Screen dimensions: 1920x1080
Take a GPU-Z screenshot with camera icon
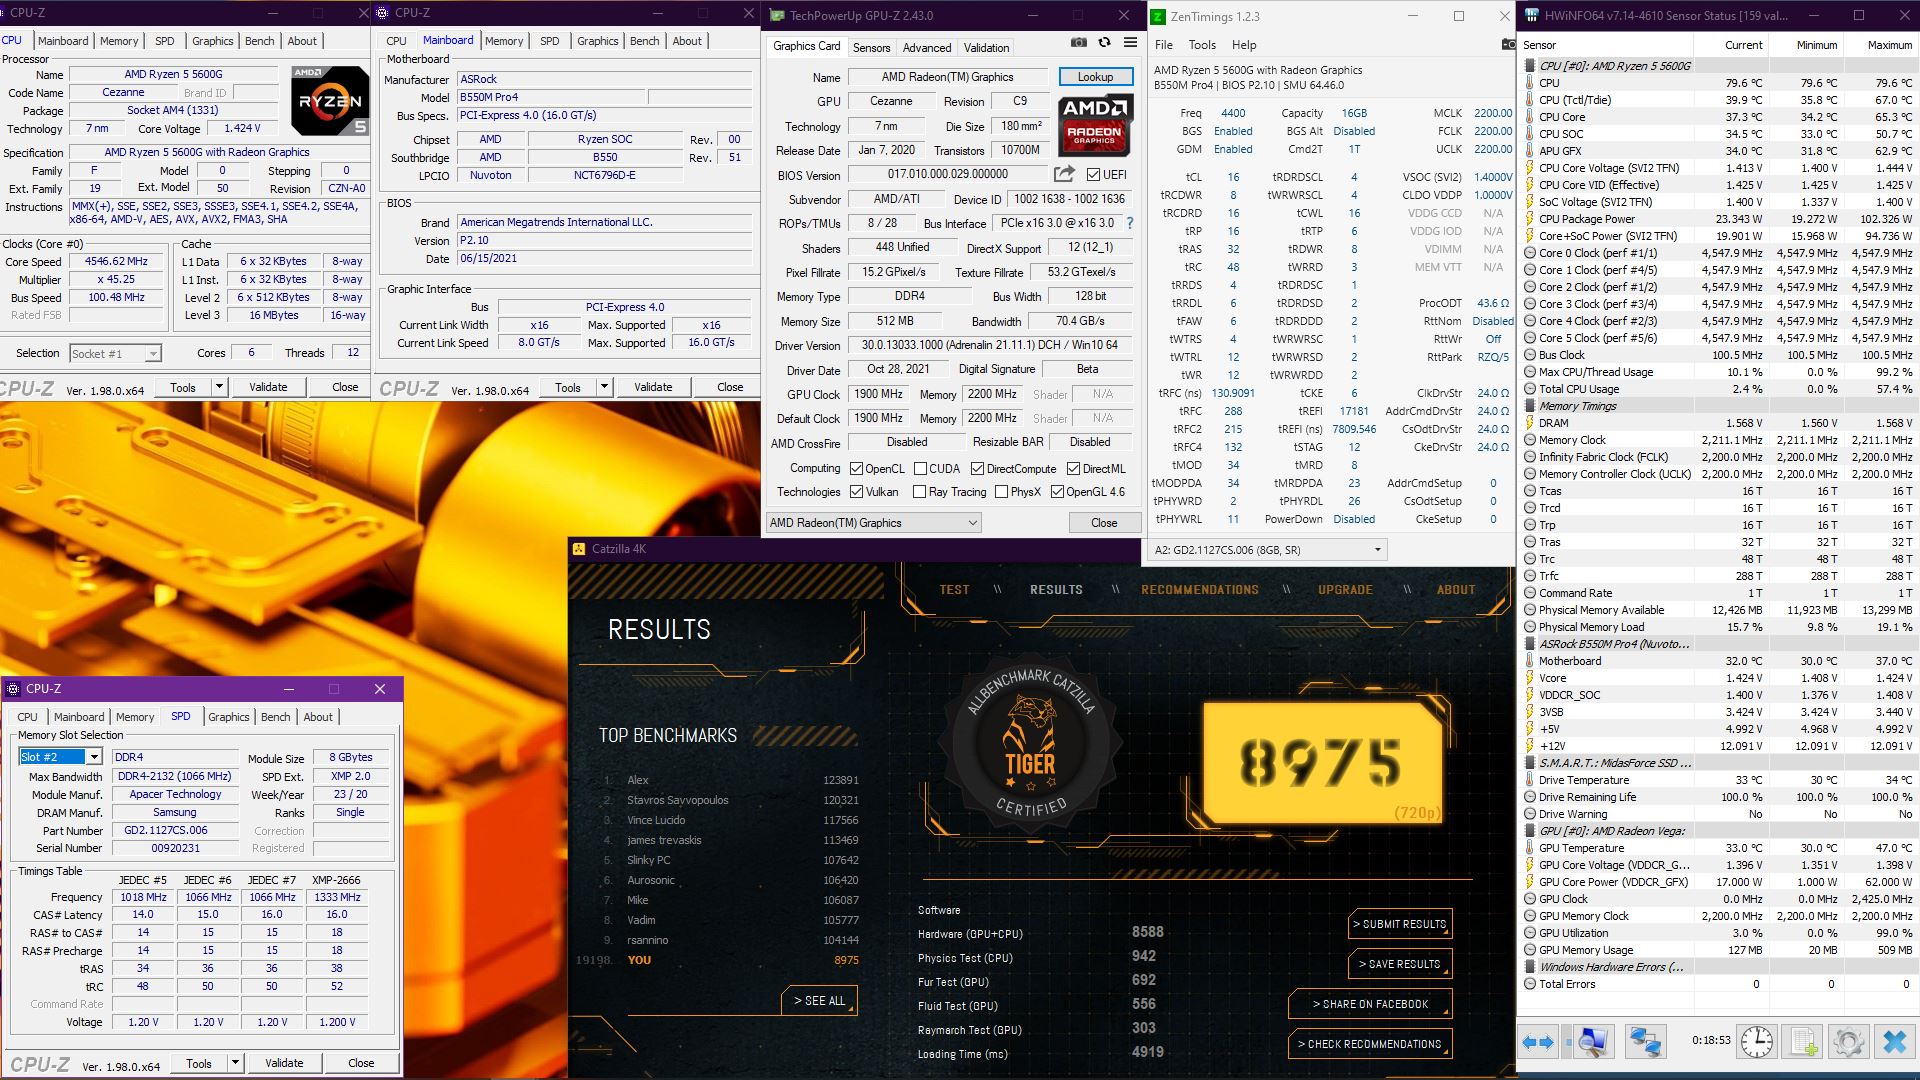coord(1078,43)
